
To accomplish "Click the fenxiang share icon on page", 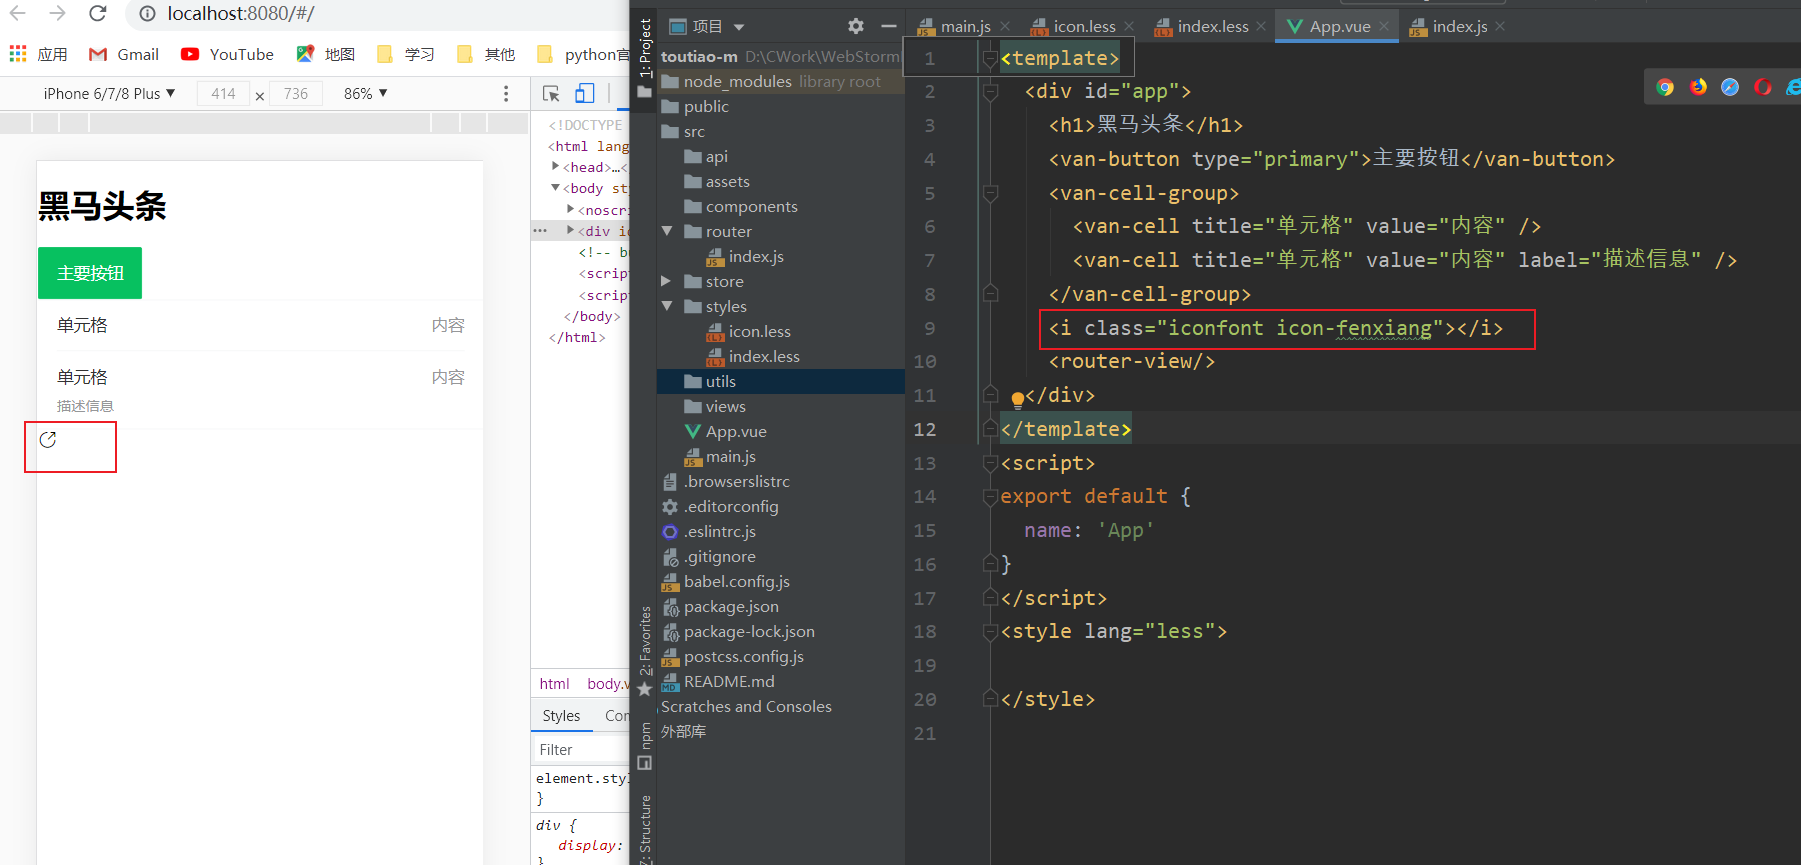I will click(x=47, y=440).
